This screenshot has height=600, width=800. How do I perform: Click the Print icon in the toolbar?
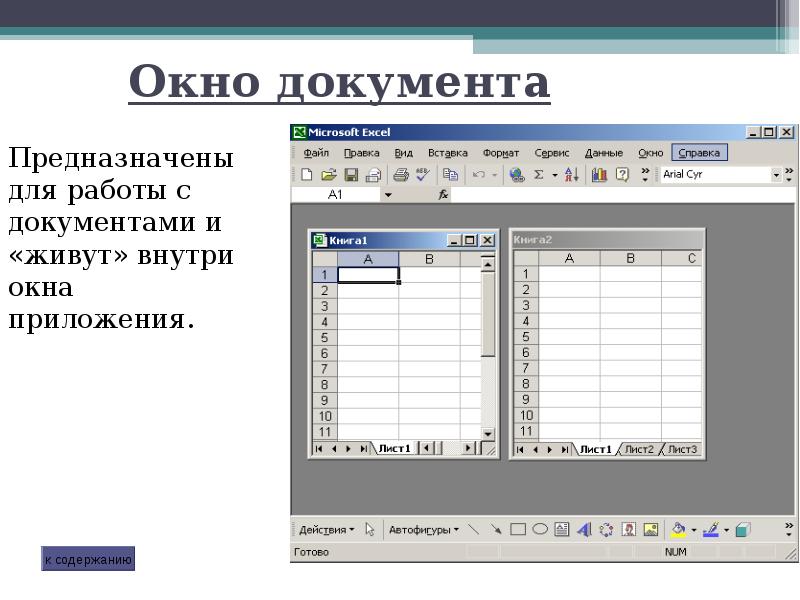click(x=401, y=174)
